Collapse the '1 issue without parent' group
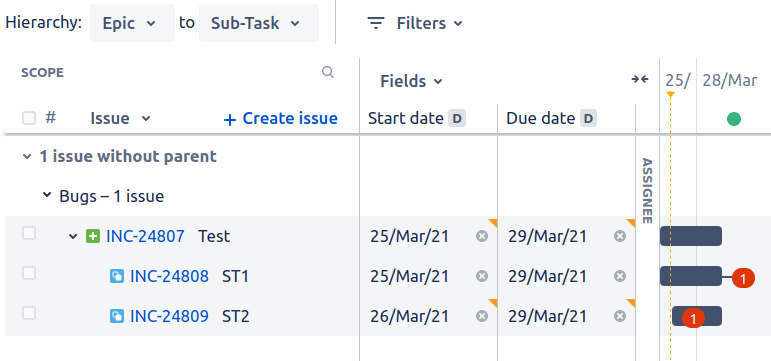Viewport: 771px width, 361px height. pos(27,157)
